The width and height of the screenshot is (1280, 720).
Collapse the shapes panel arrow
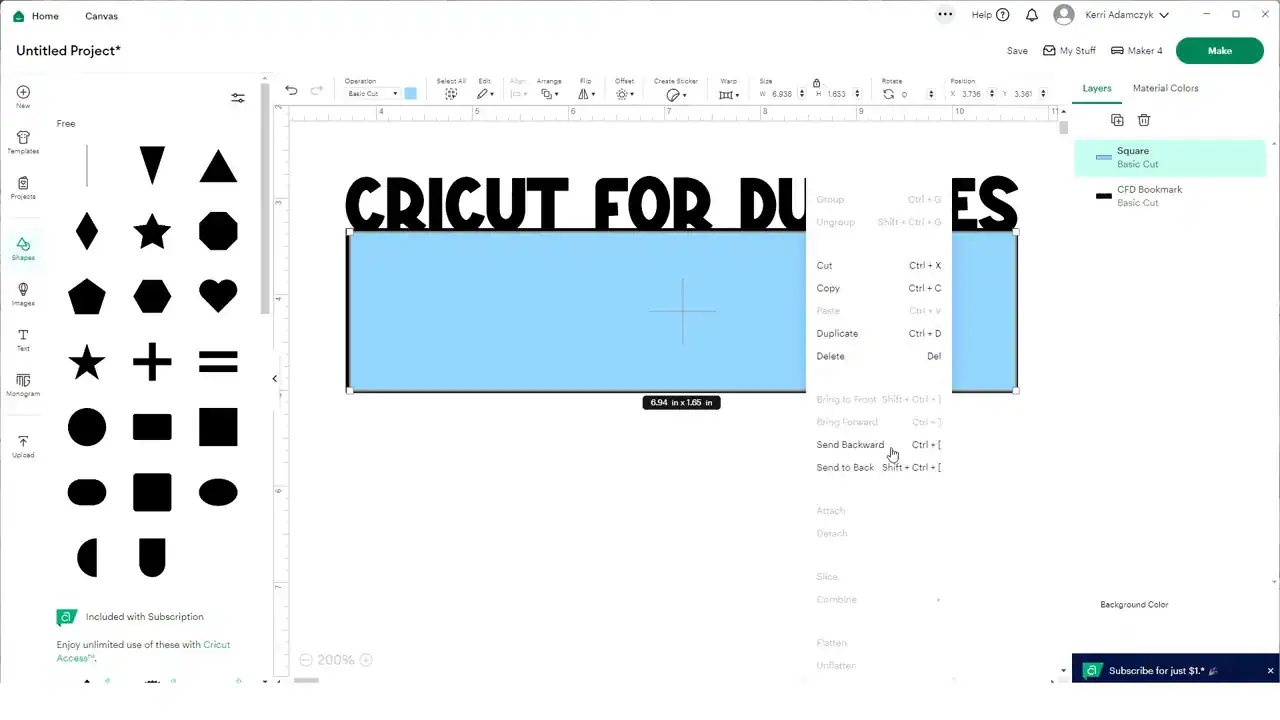click(275, 378)
